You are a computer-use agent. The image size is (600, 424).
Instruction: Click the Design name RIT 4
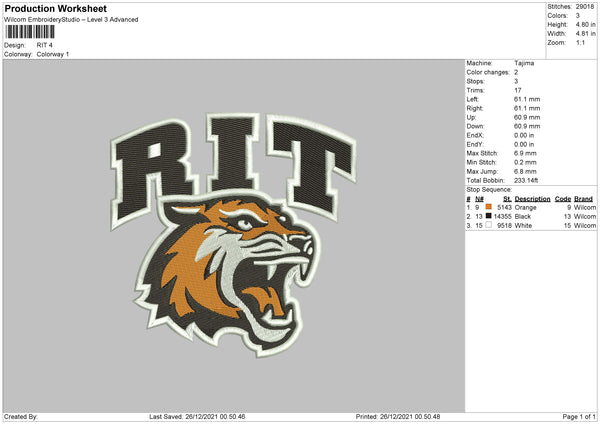(x=44, y=45)
